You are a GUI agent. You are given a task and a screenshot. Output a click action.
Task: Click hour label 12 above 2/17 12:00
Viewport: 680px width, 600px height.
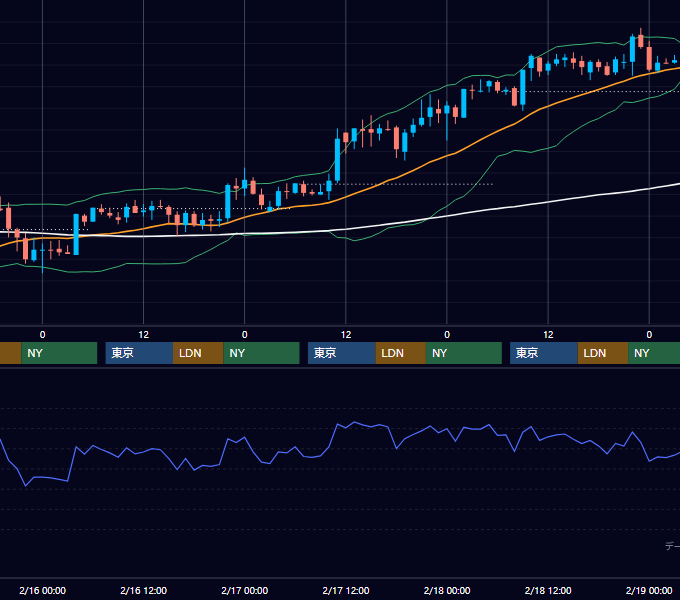tap(346, 335)
